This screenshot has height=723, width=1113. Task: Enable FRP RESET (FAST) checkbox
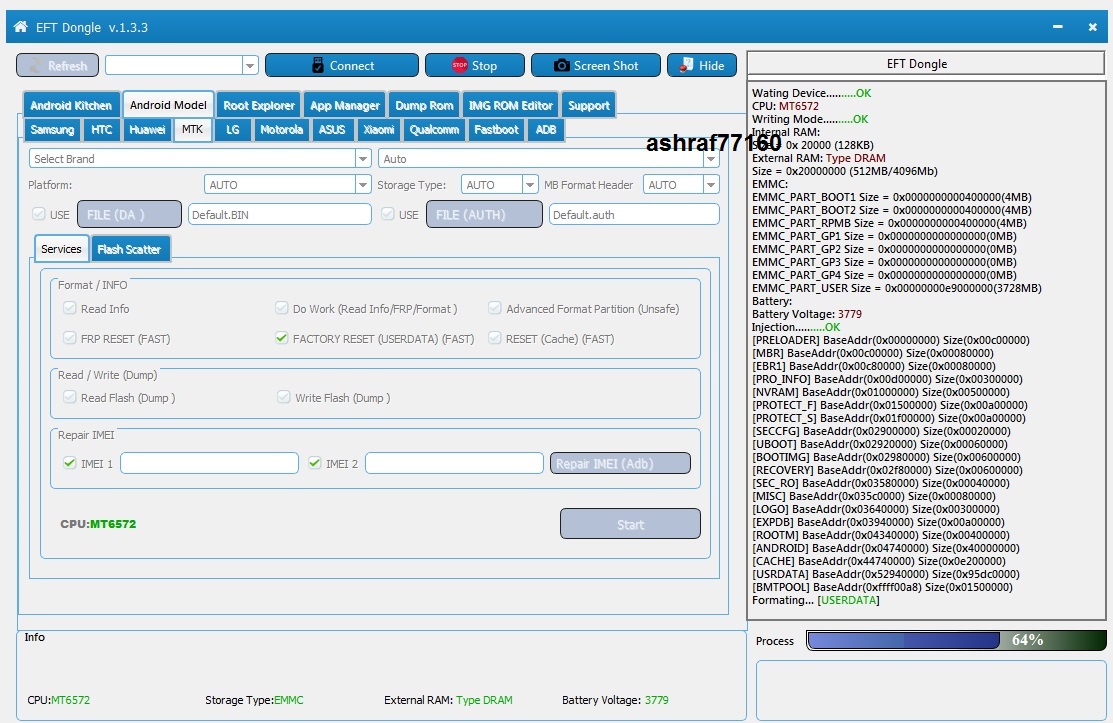point(70,338)
